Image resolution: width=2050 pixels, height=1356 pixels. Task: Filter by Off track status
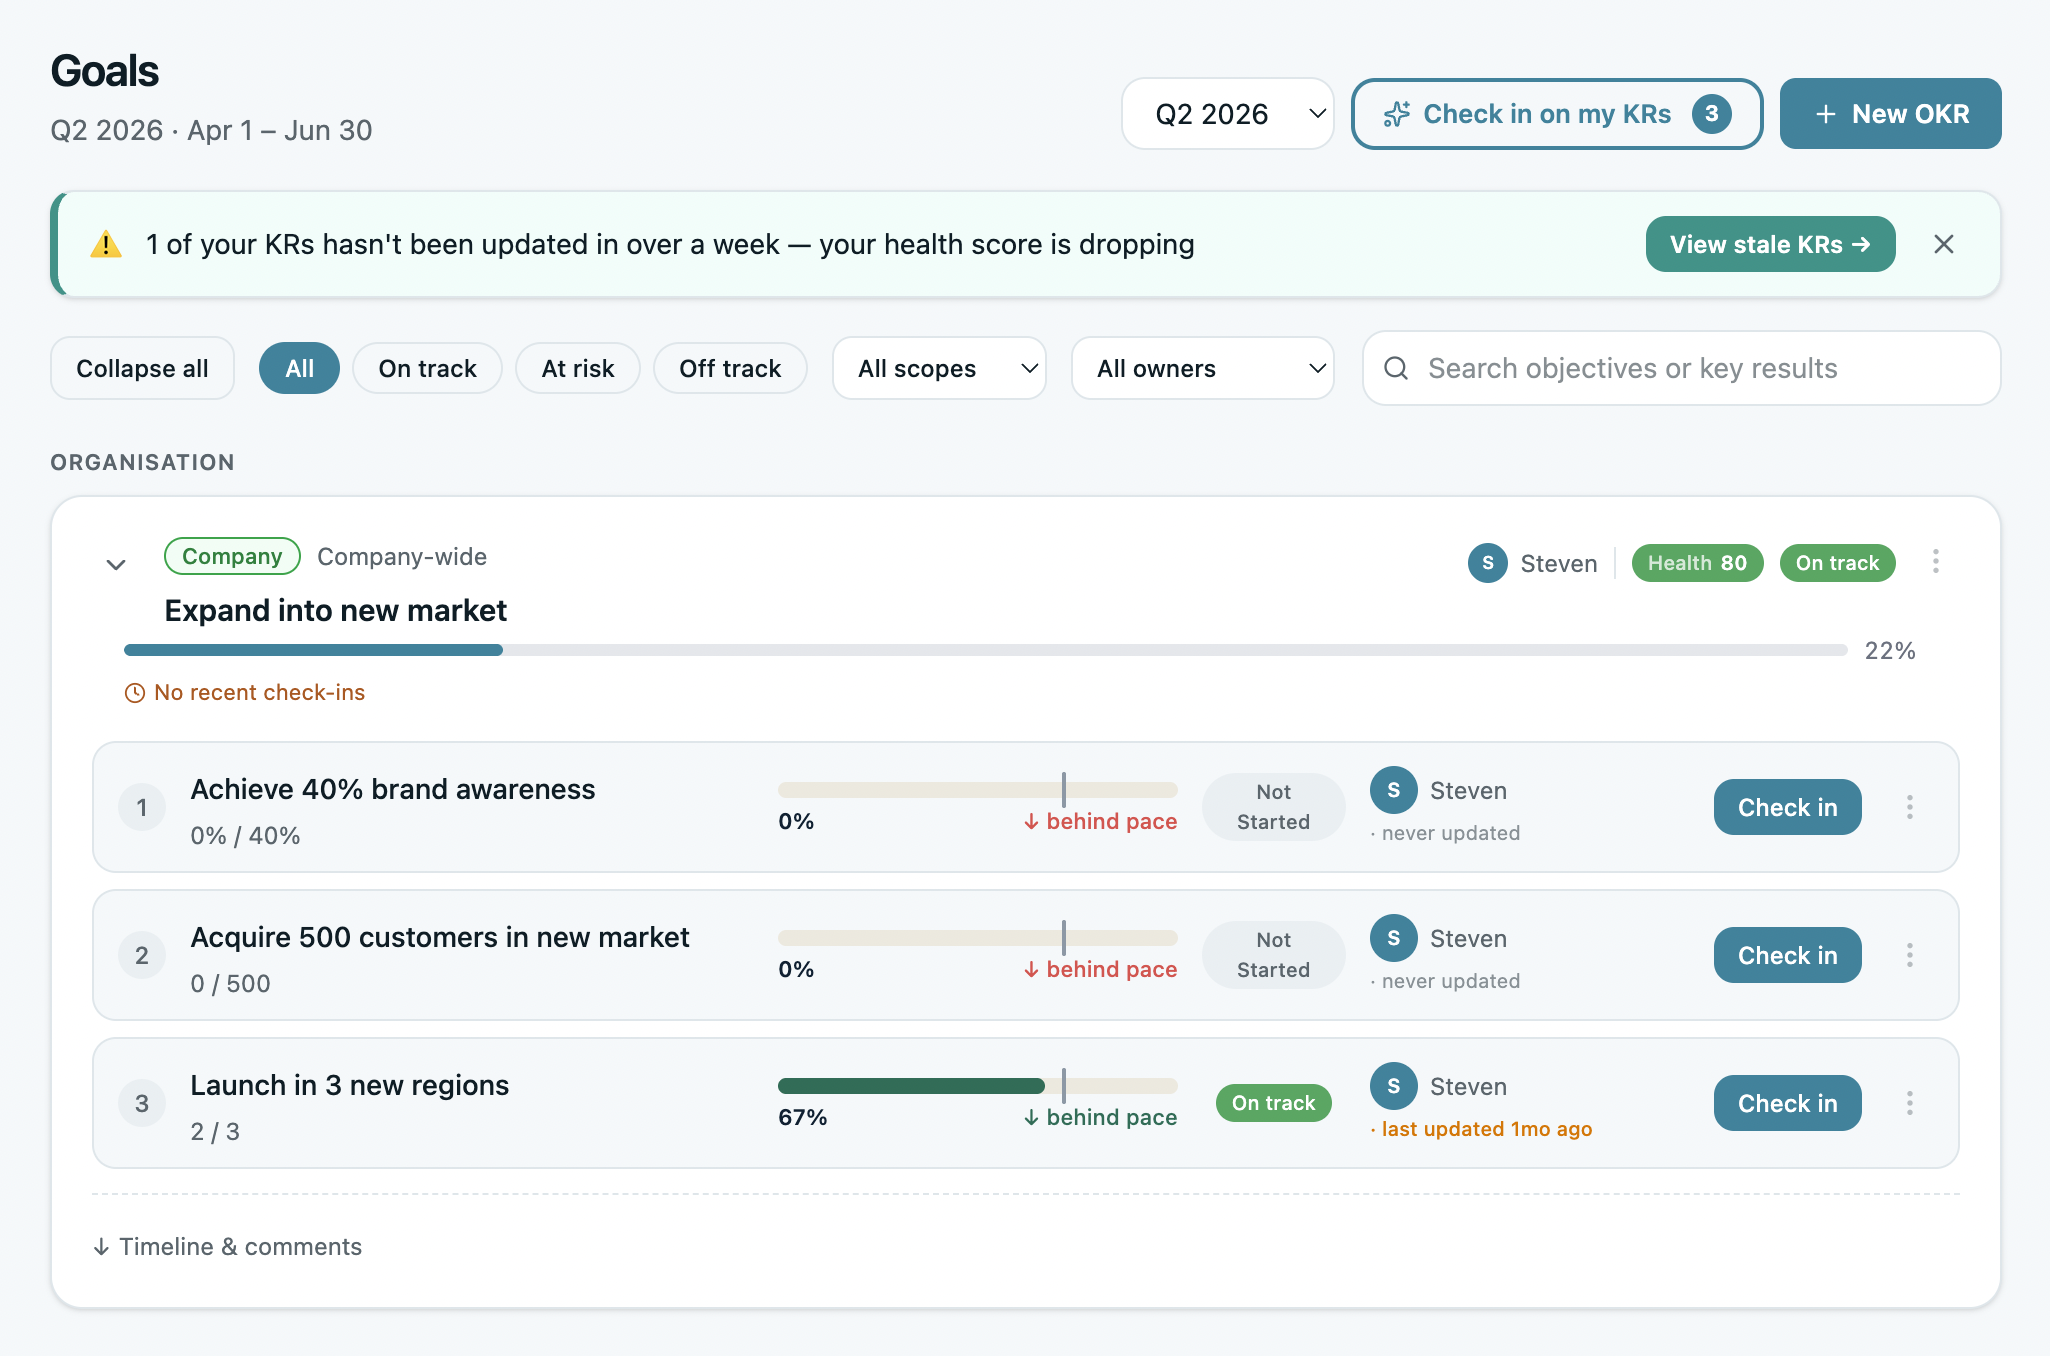[x=730, y=368]
